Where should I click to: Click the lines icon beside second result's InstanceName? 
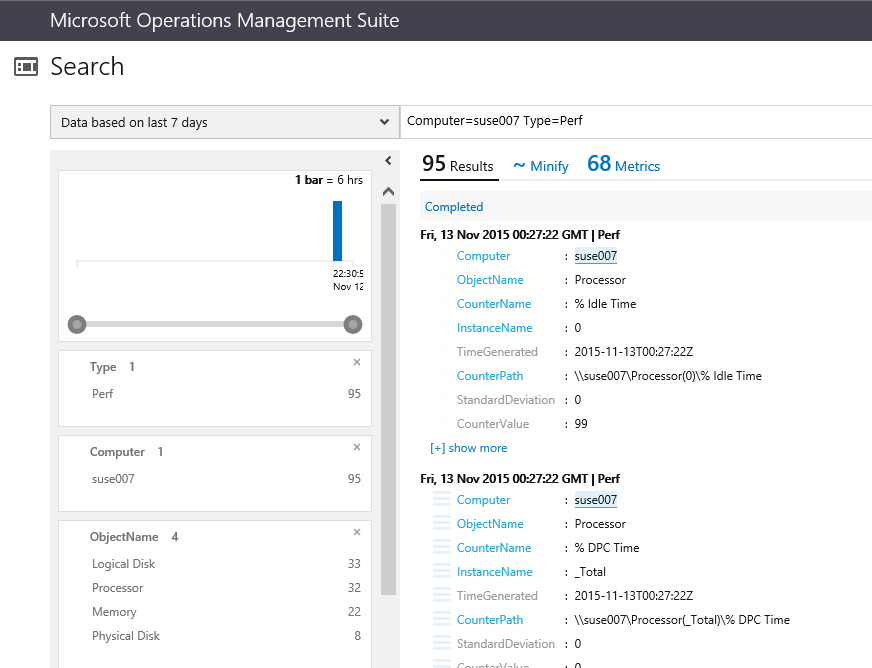pyautogui.click(x=441, y=572)
